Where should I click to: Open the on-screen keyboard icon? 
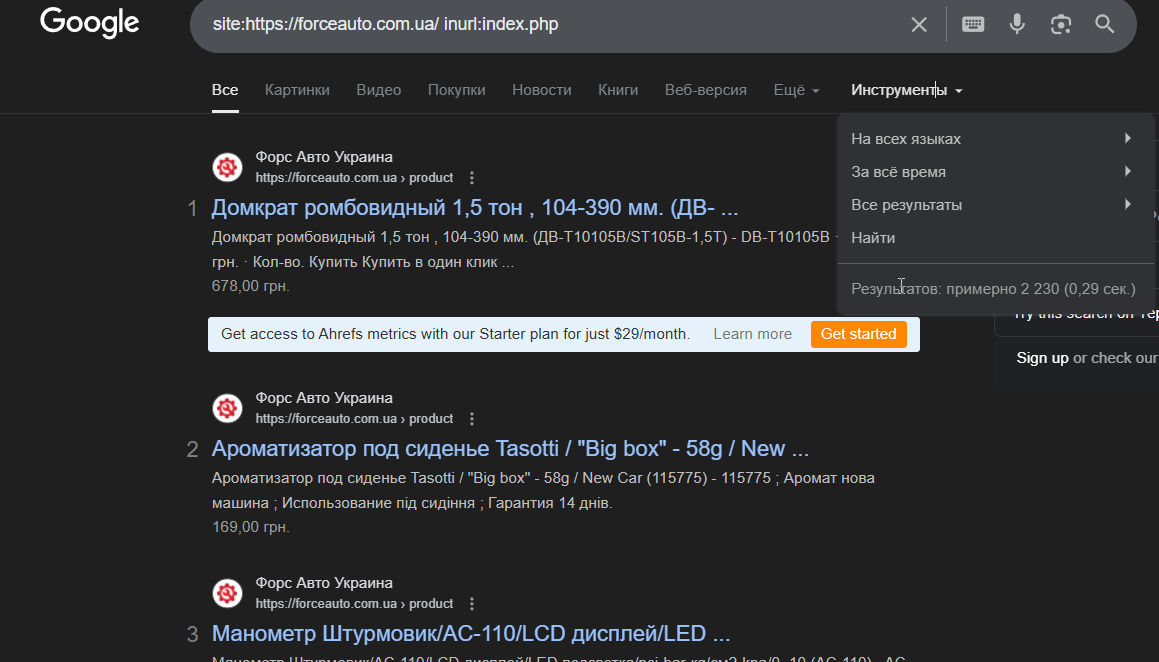click(x=973, y=24)
